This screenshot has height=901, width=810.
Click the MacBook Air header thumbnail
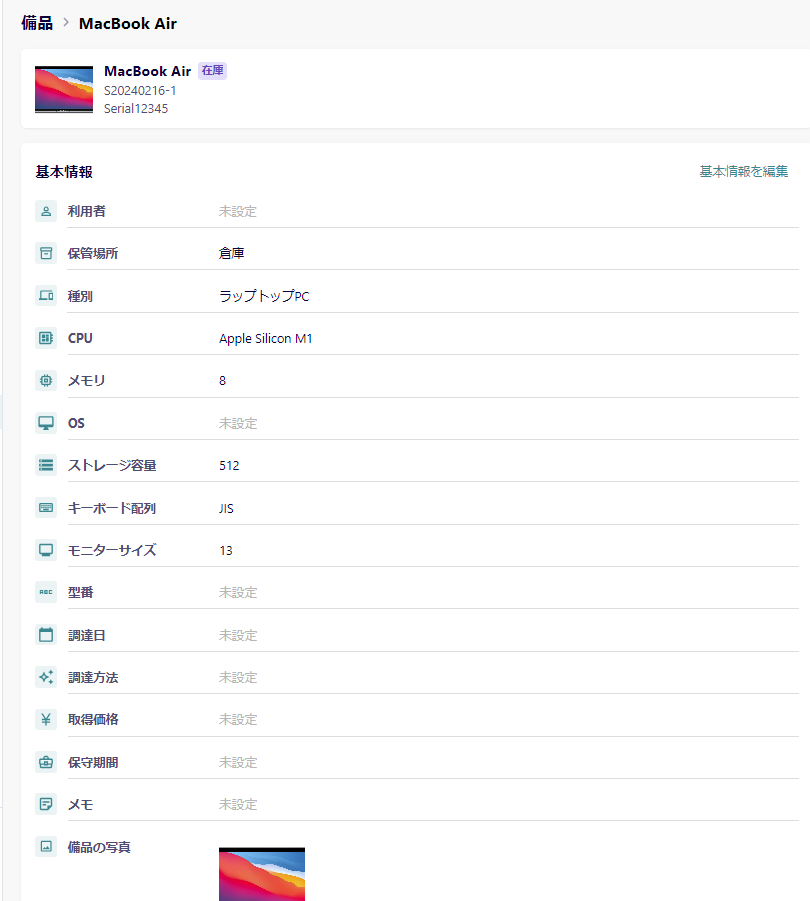pos(64,90)
